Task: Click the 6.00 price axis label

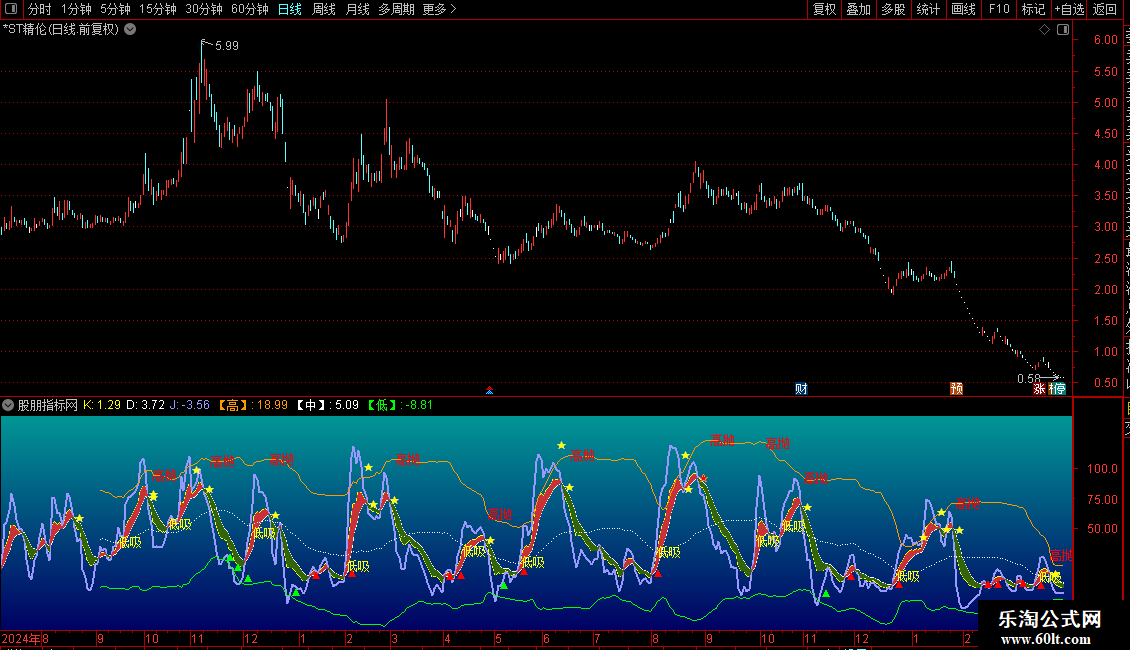Action: coord(1105,40)
